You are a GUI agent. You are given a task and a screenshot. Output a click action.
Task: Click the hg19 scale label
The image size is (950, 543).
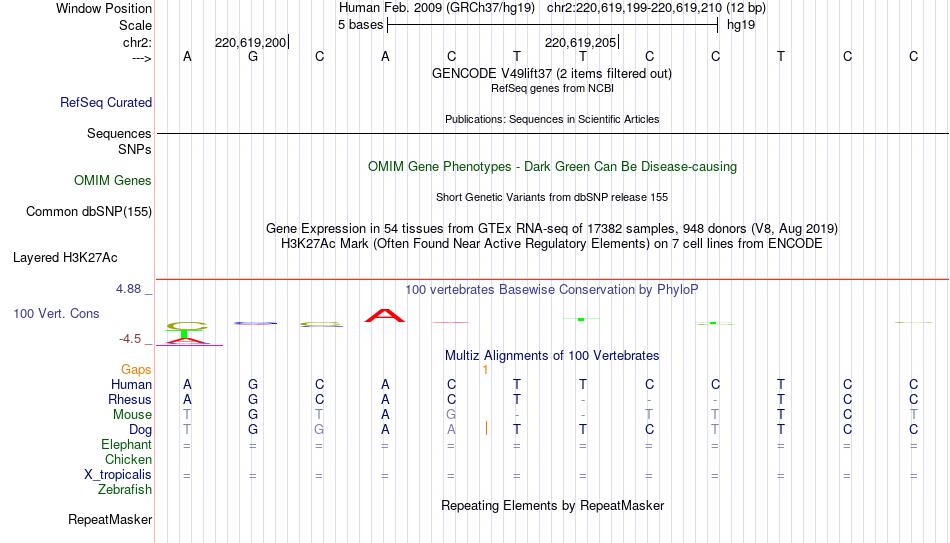click(741, 25)
